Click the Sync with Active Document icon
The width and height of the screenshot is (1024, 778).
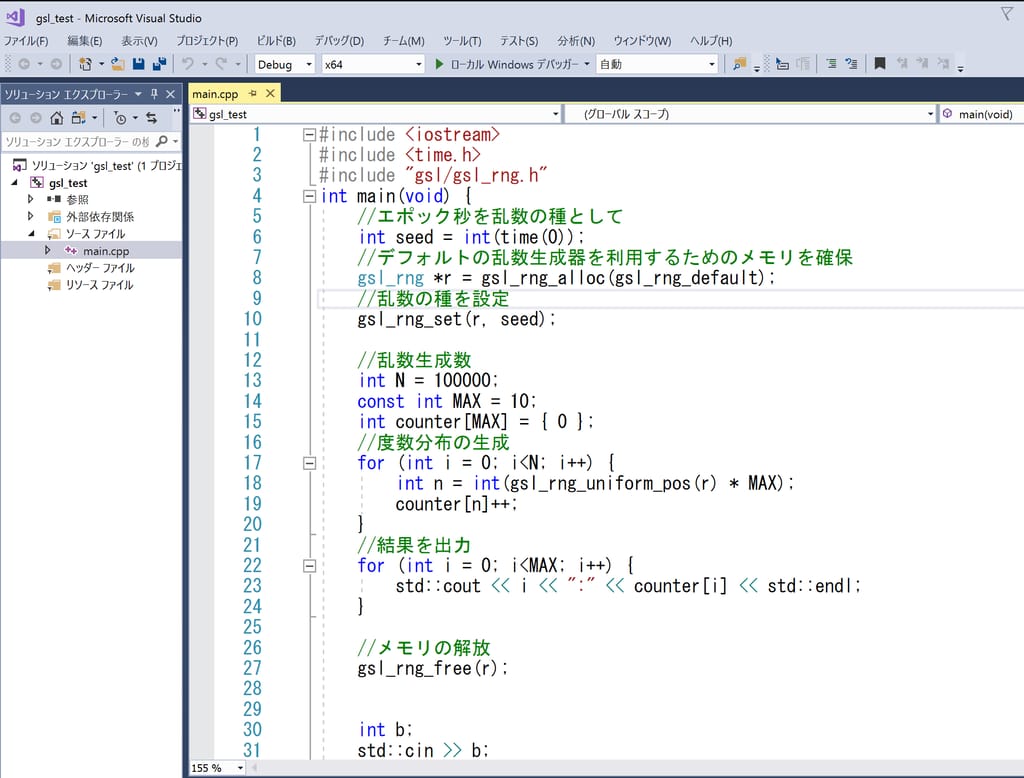(x=152, y=118)
